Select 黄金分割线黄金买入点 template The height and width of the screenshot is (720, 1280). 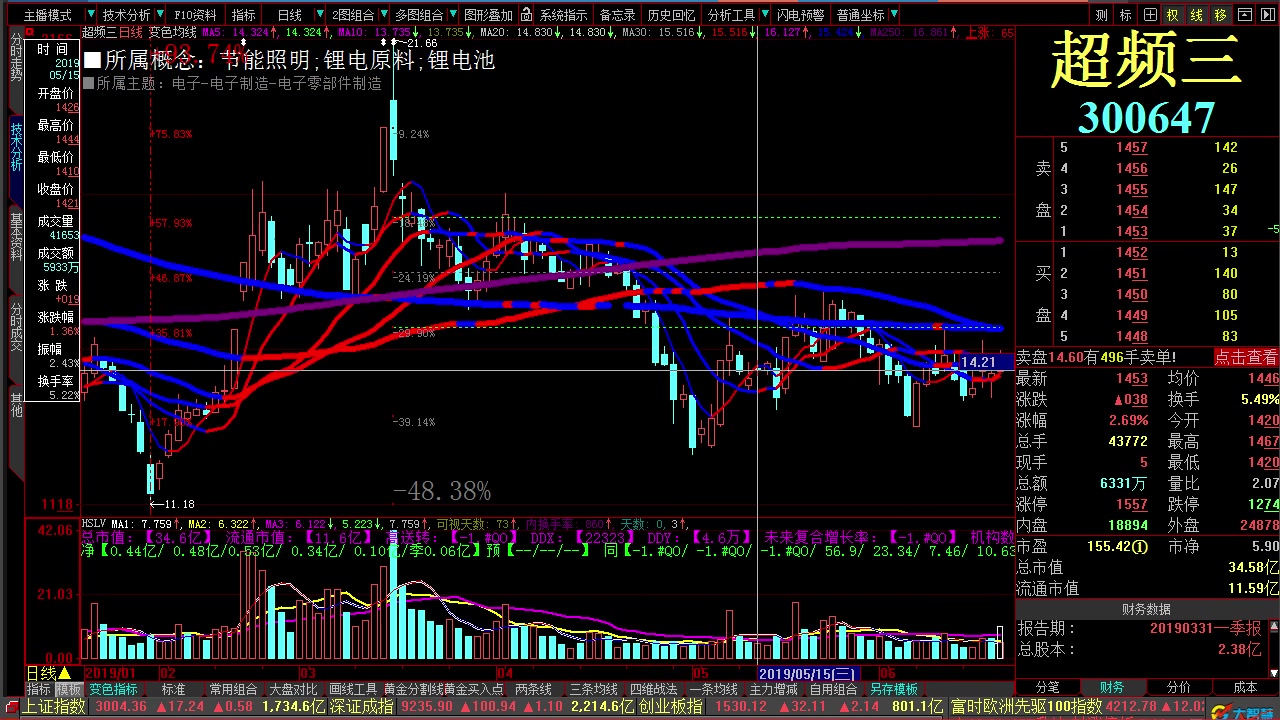(444, 689)
